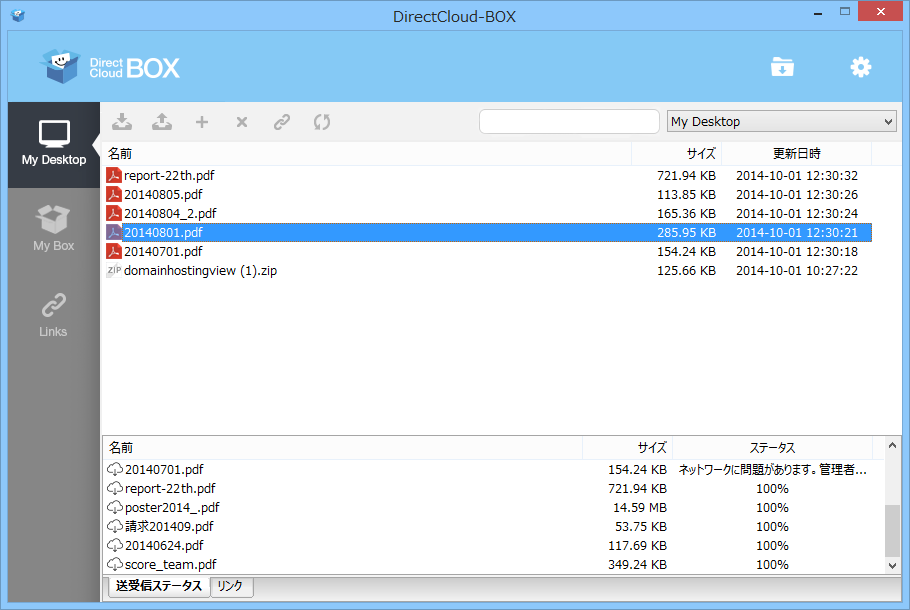910x610 pixels.
Task: Click the PDF icon of 20140805.pdf
Action: pos(114,194)
